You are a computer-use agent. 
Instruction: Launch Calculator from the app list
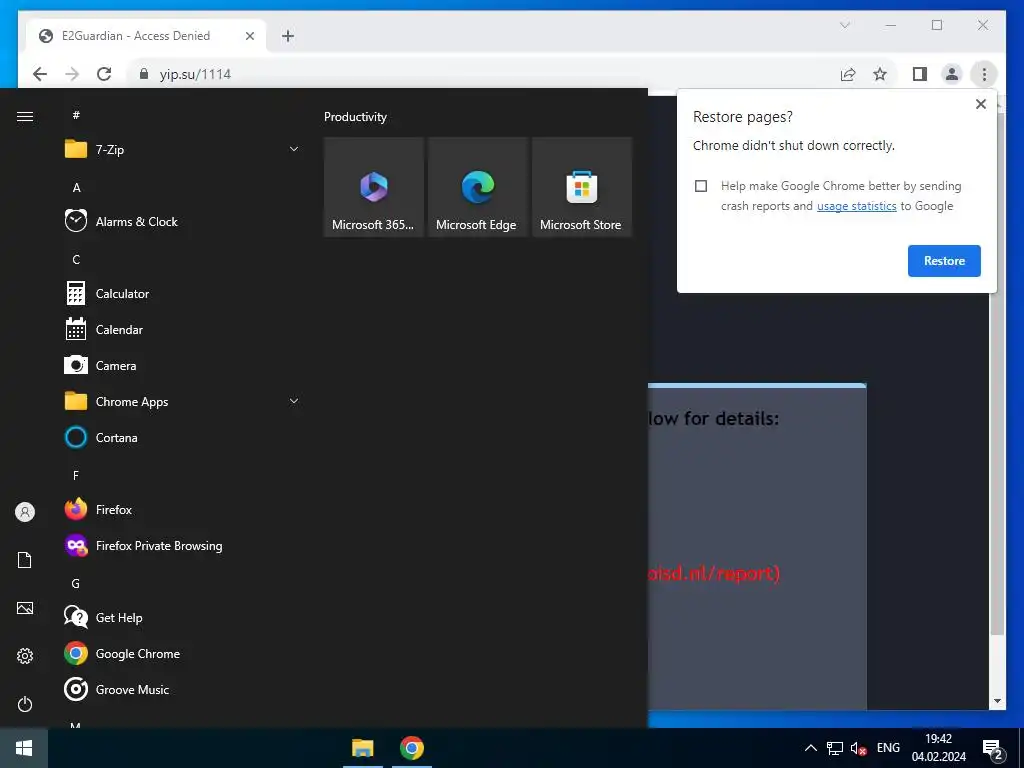coord(183,293)
